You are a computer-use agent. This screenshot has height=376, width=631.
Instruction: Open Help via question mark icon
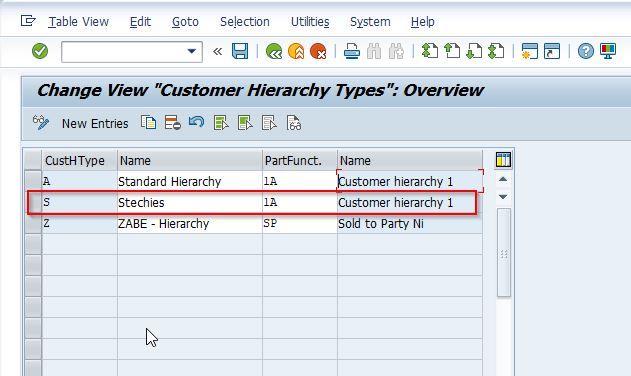click(x=586, y=51)
